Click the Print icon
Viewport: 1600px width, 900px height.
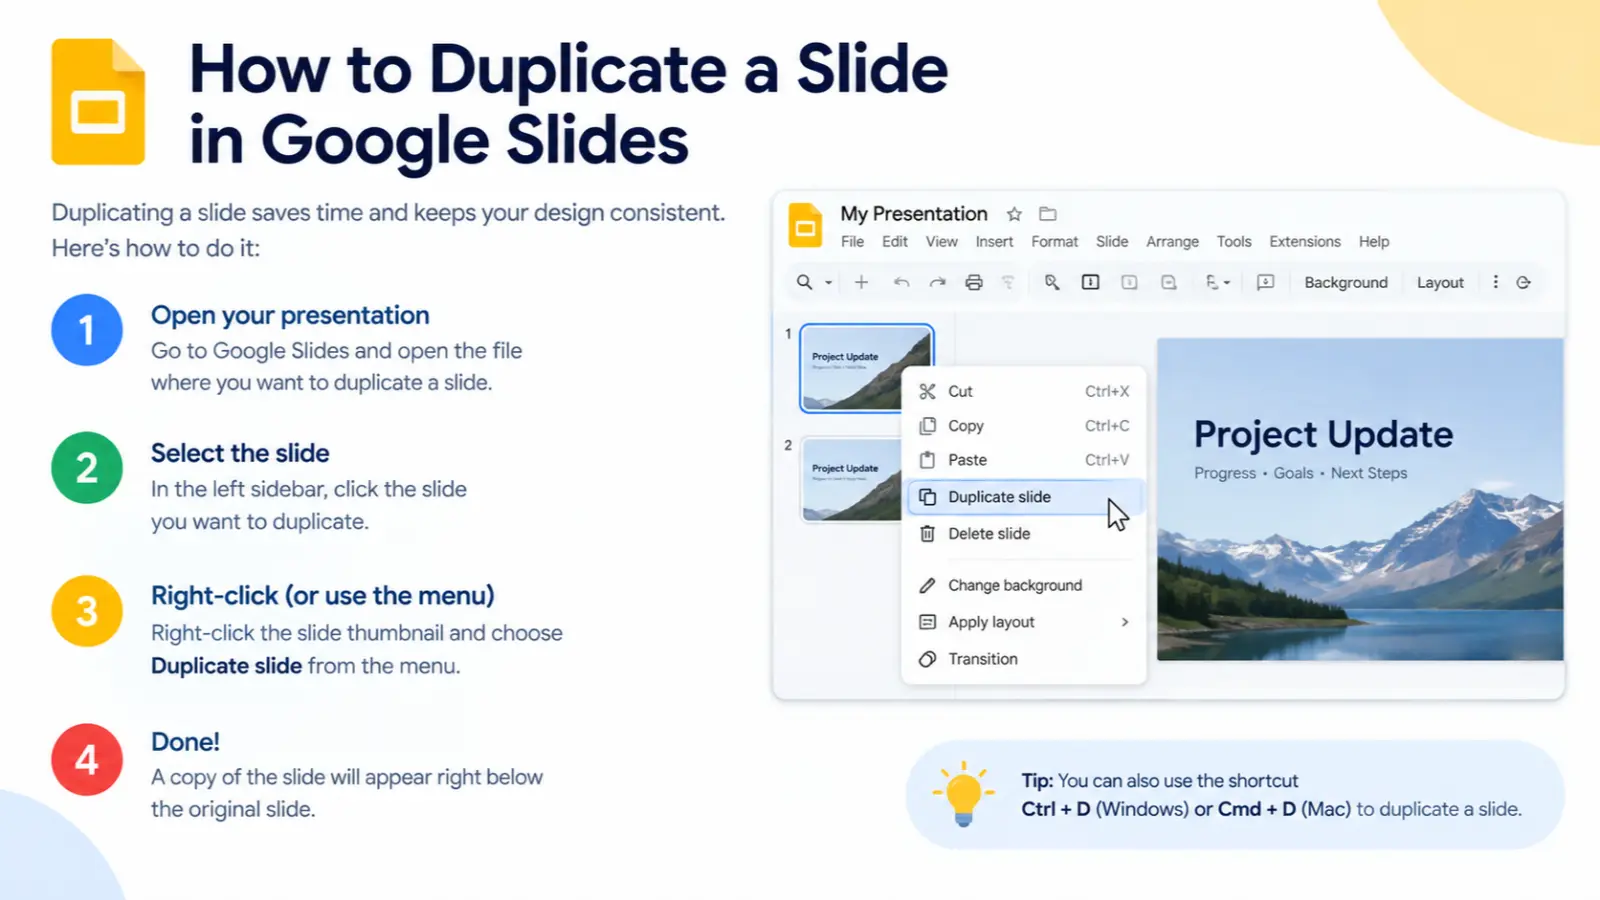[974, 283]
